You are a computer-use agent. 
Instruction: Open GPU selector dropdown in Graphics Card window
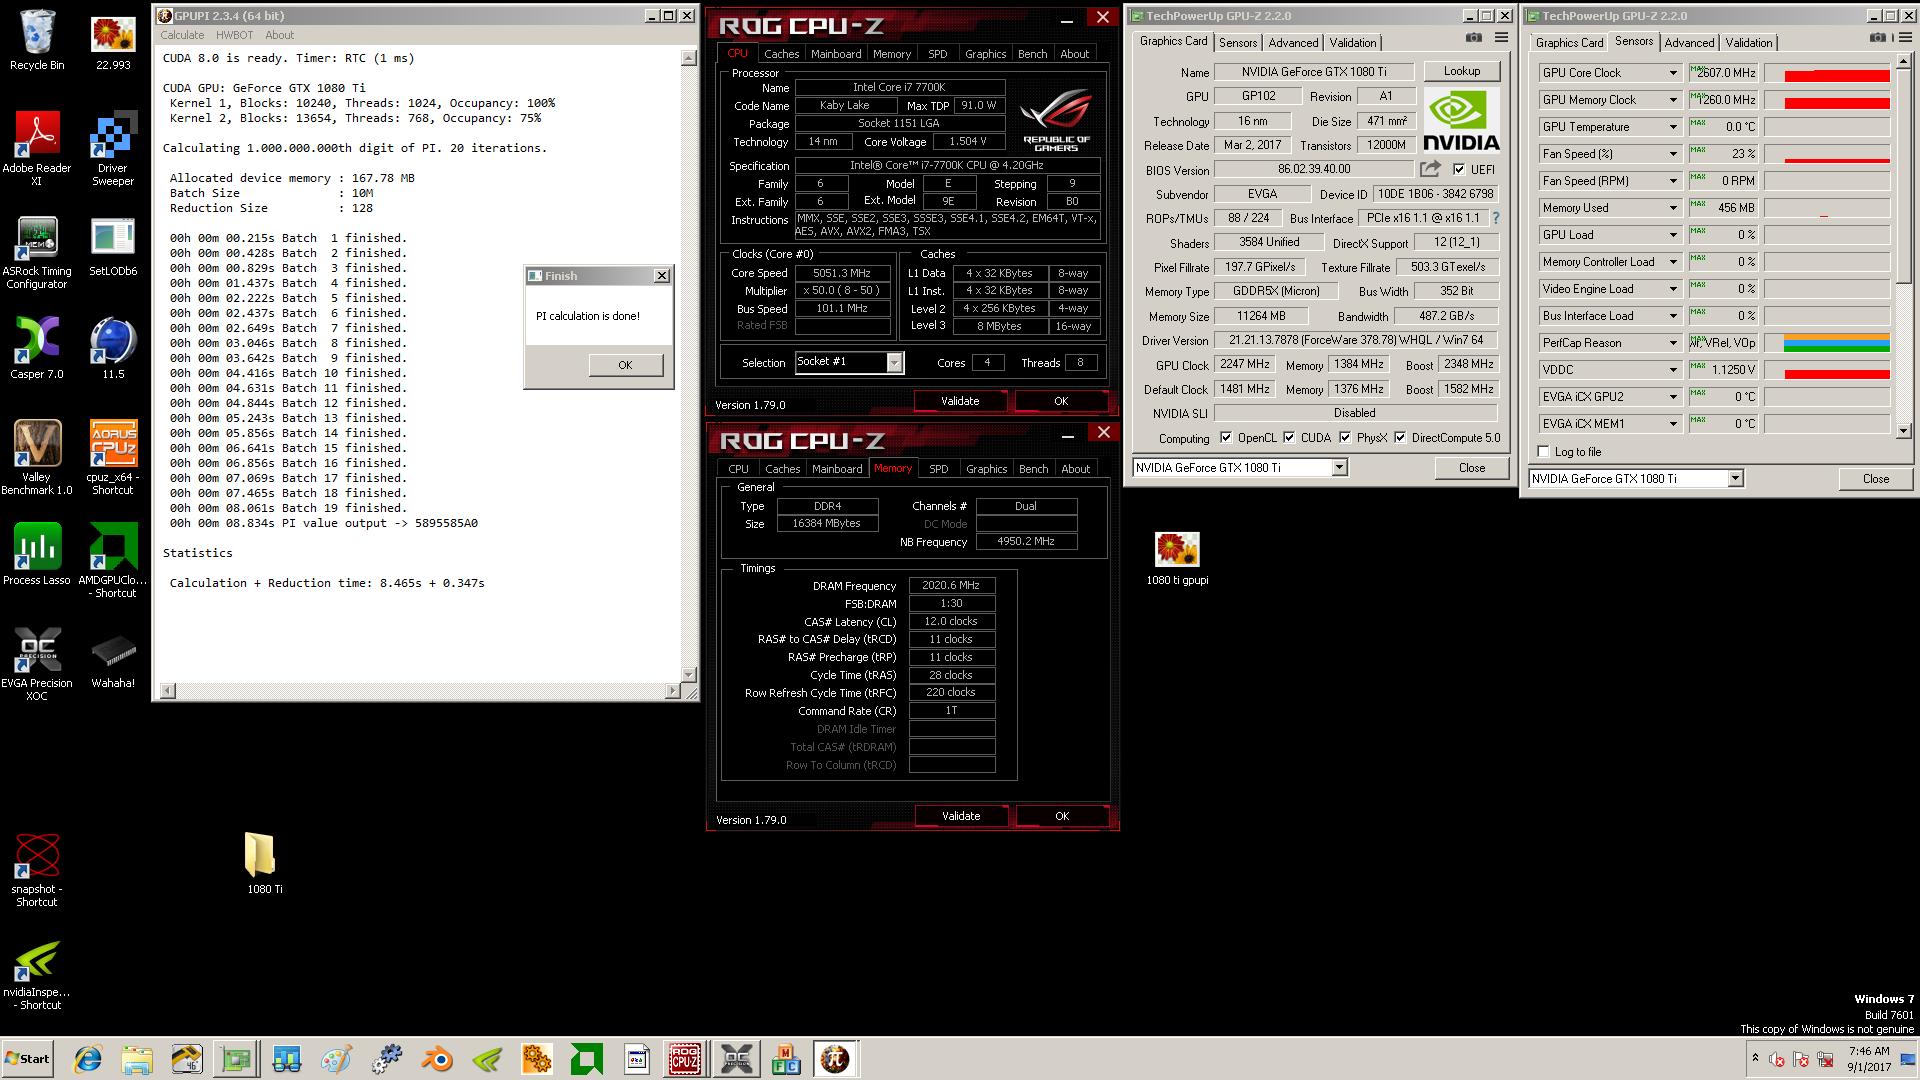pos(1339,468)
